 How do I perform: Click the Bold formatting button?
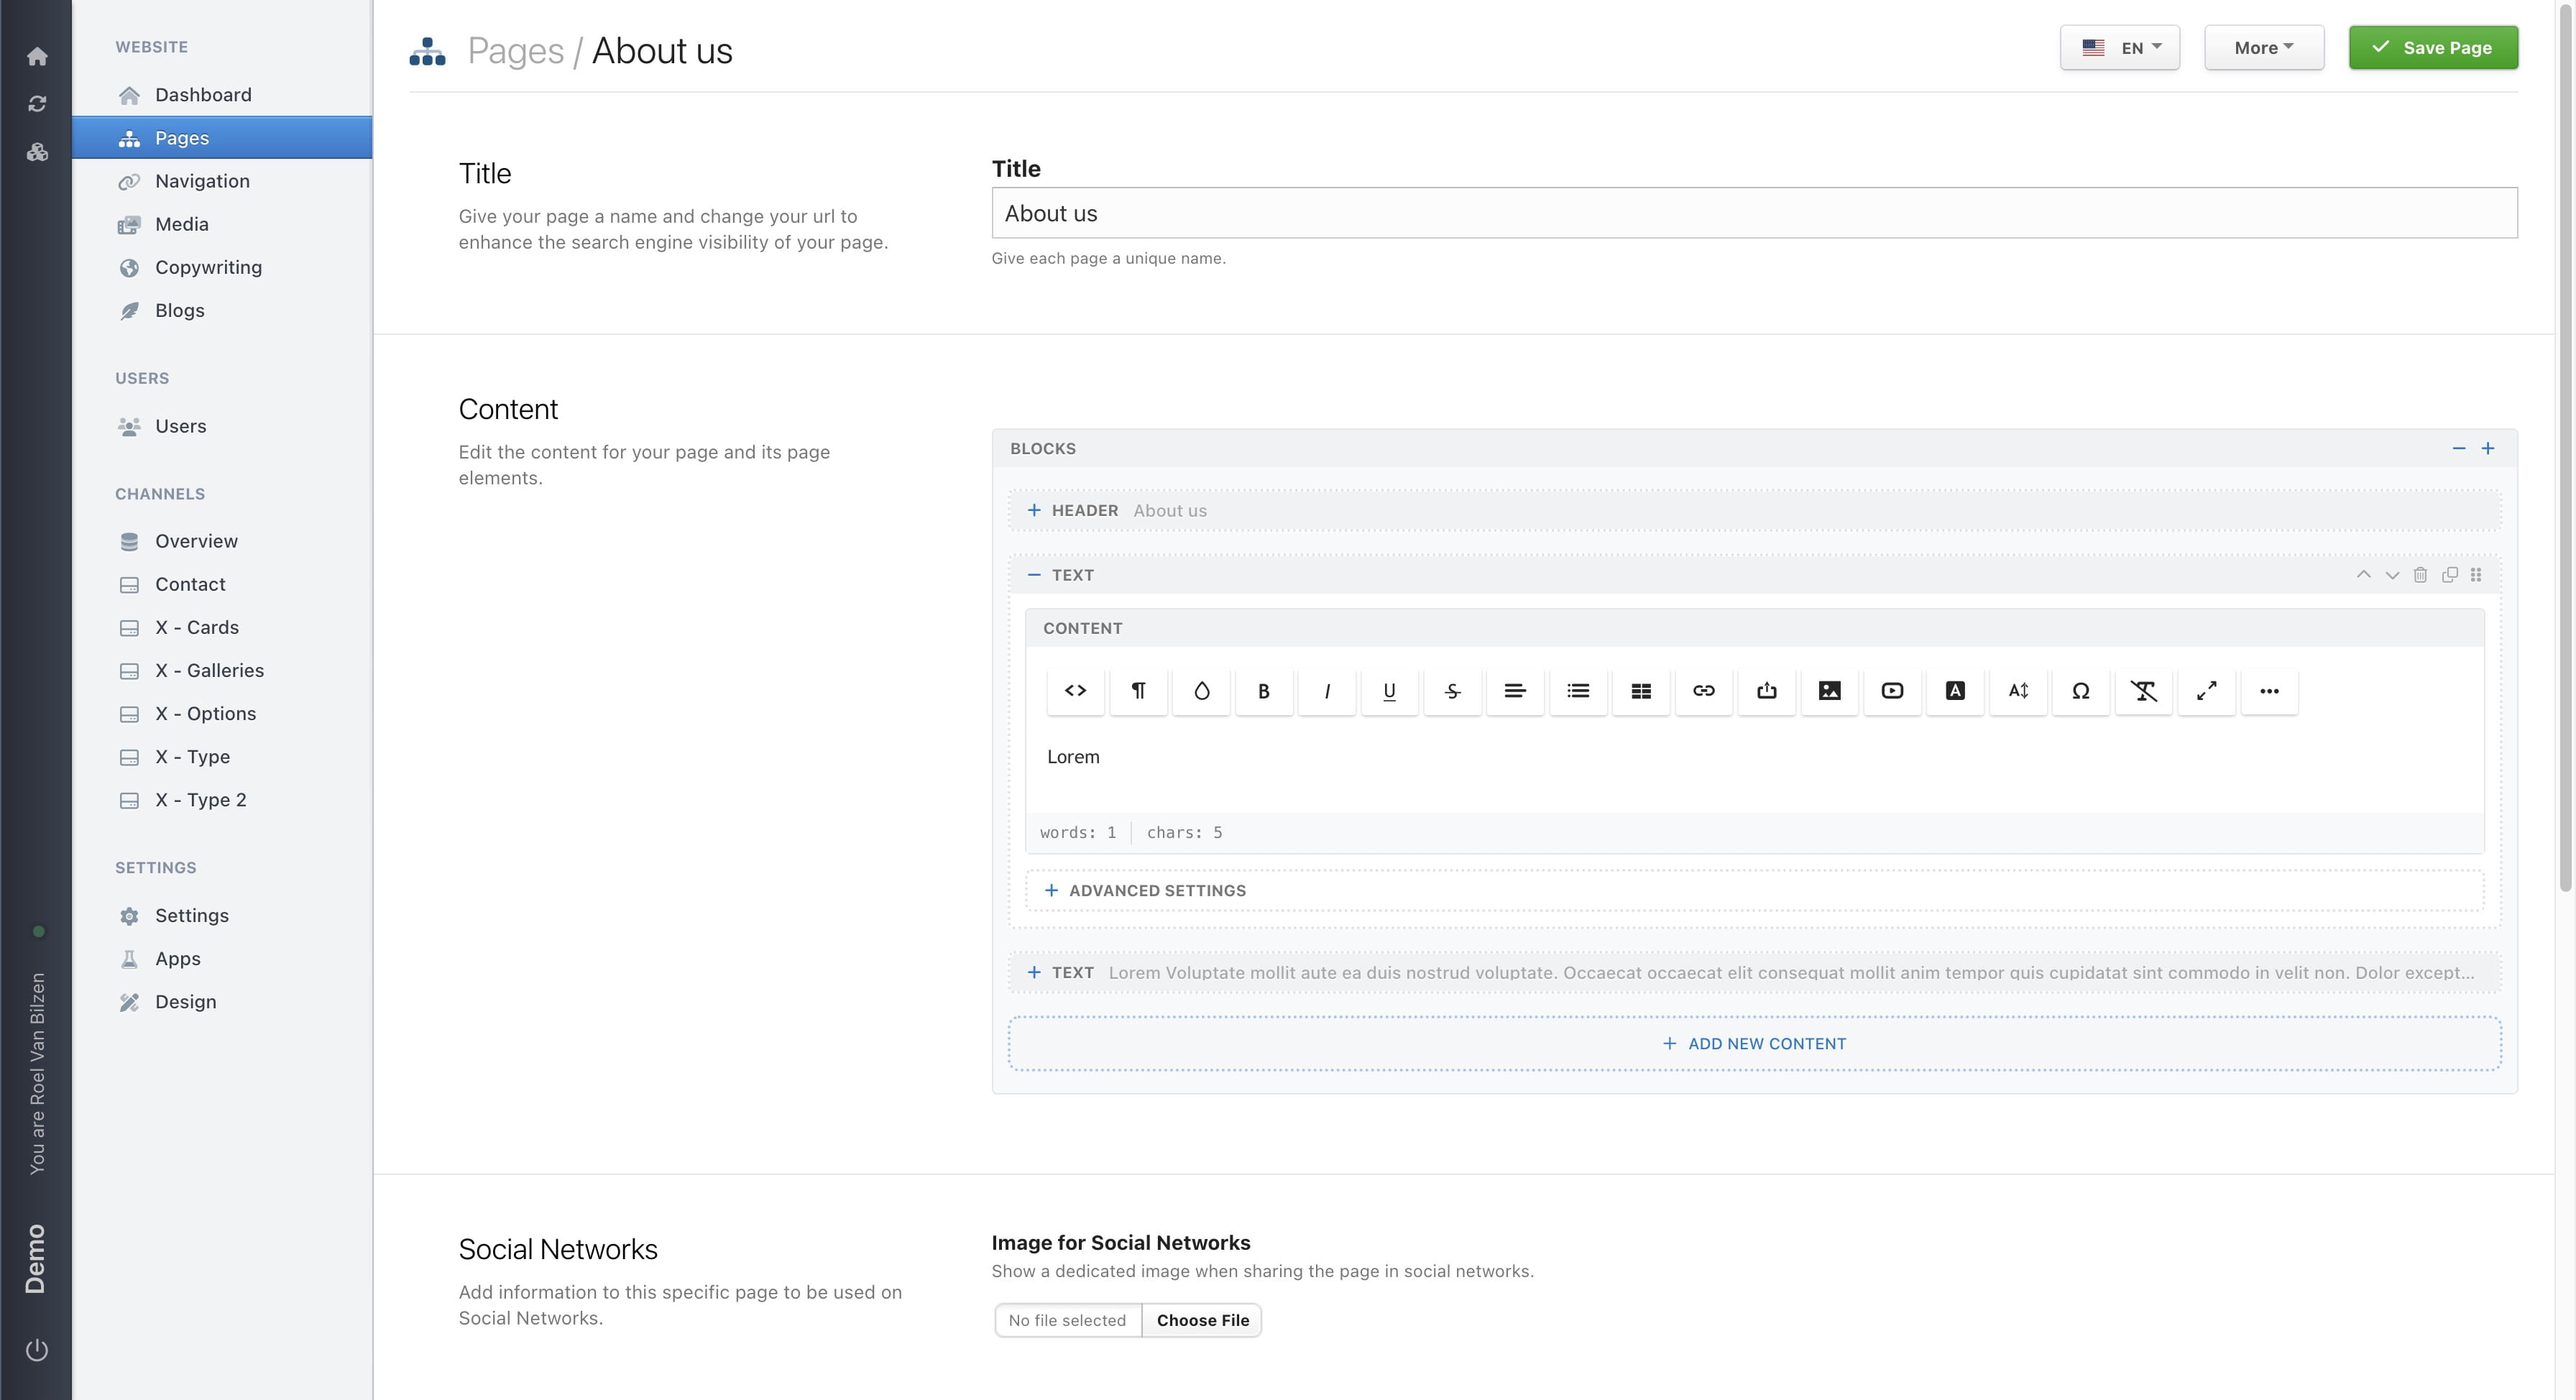pos(1263,691)
